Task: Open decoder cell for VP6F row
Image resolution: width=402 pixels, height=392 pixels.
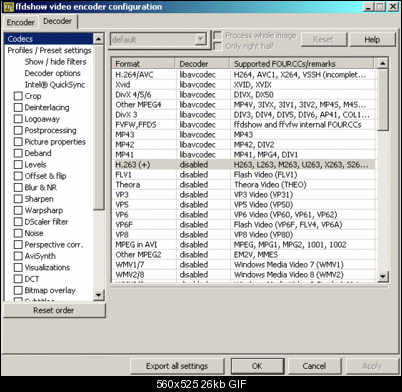Action: coord(203,225)
